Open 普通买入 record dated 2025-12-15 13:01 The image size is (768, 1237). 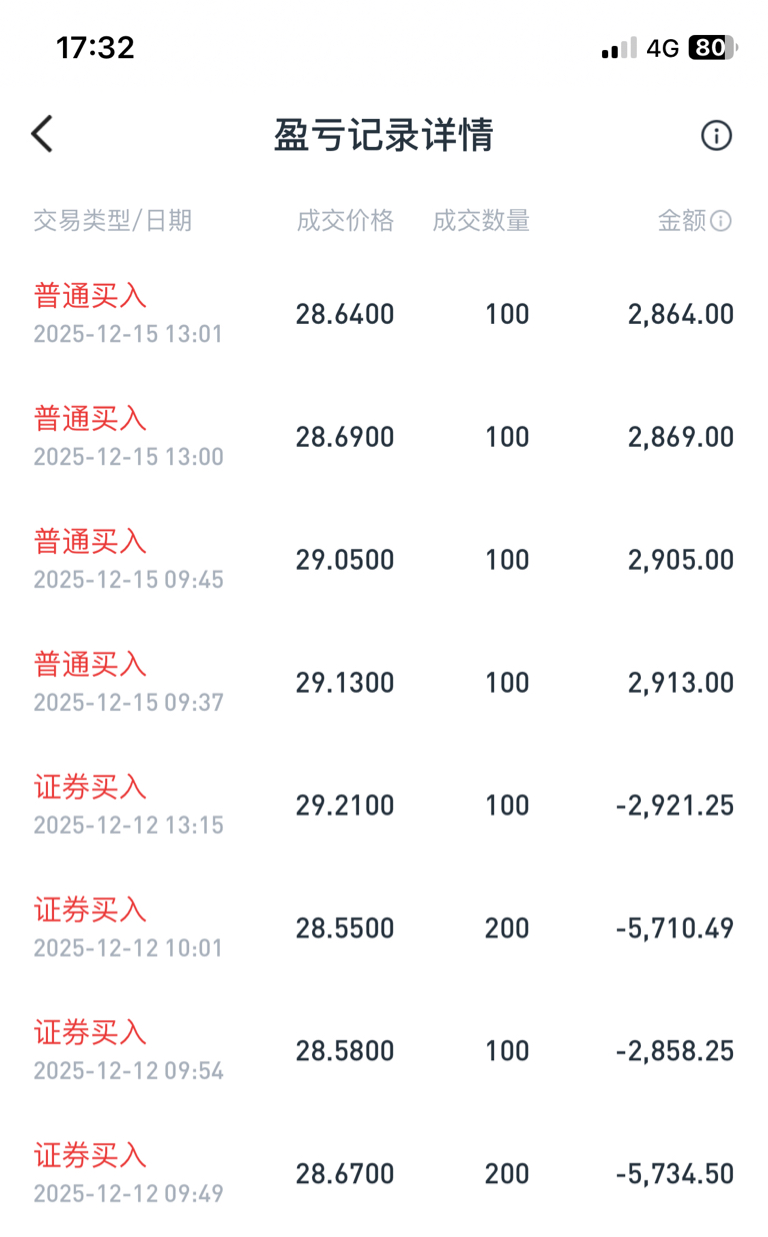click(384, 314)
